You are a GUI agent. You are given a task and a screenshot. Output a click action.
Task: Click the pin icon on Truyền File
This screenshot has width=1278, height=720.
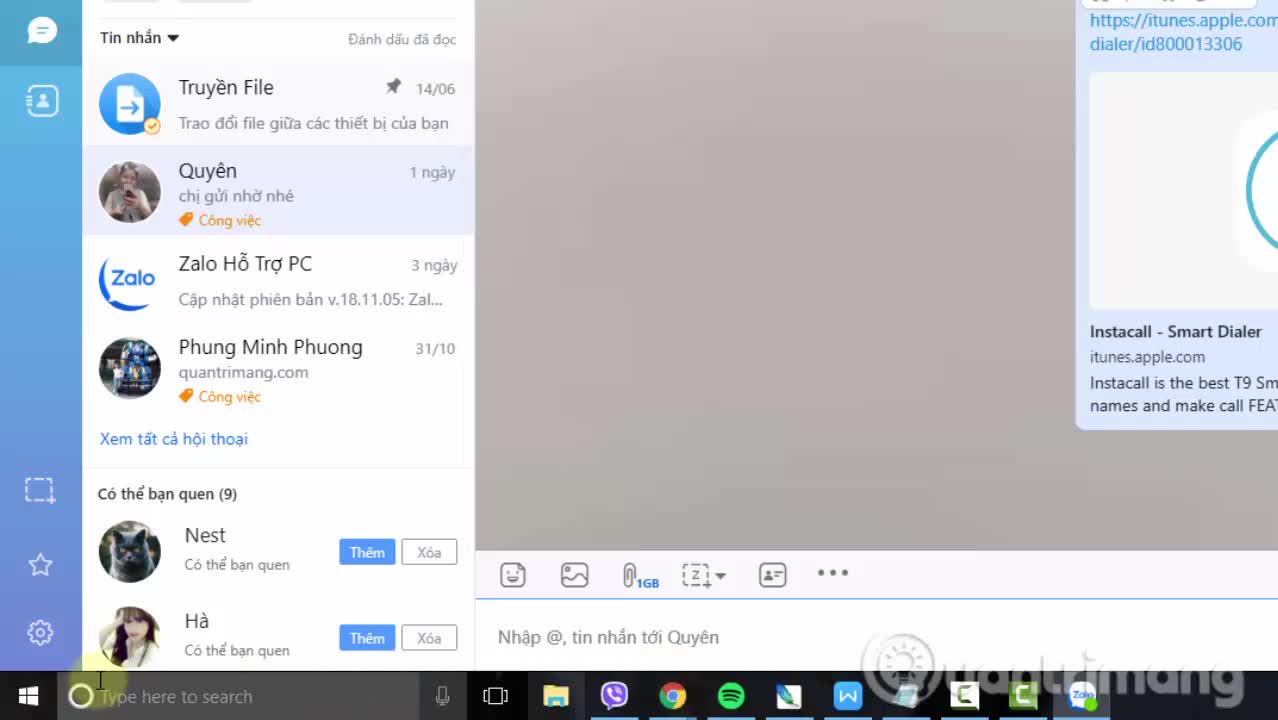tap(394, 87)
